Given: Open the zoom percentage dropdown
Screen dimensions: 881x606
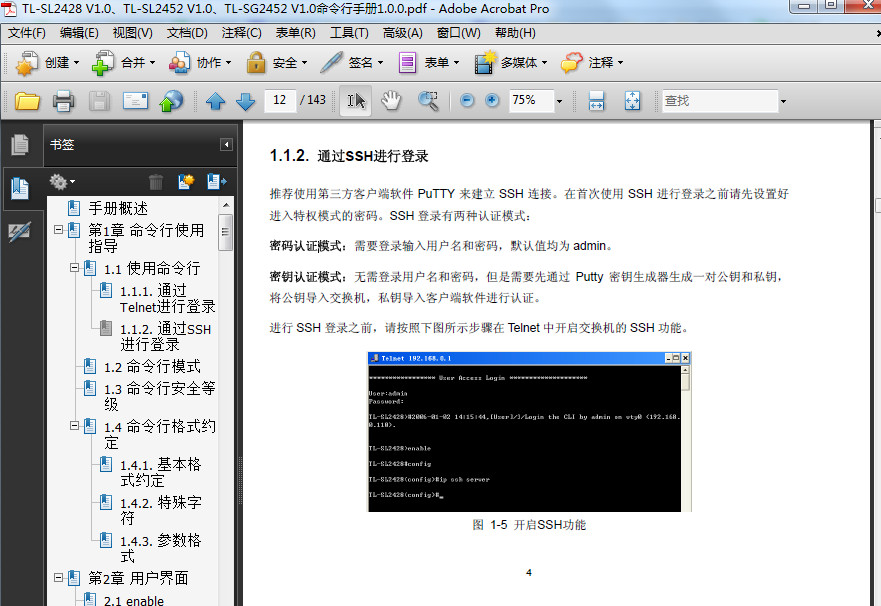Looking at the screenshot, I should [559, 102].
